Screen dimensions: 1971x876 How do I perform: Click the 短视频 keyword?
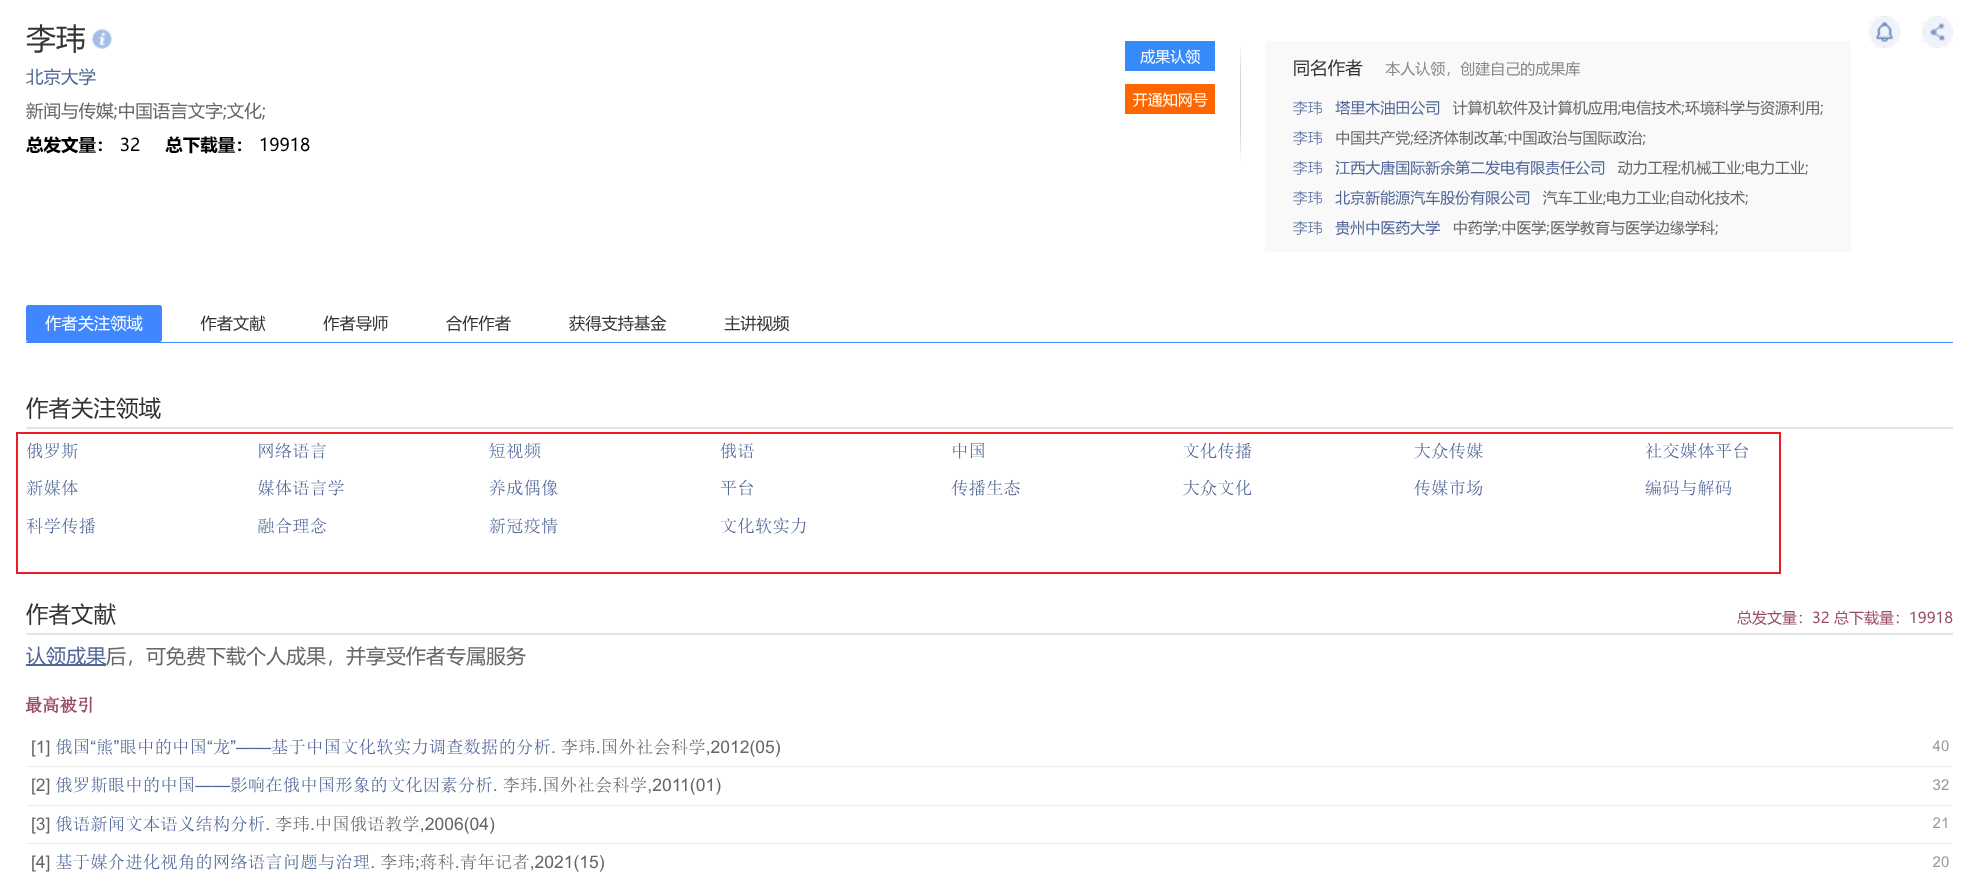coord(515,451)
